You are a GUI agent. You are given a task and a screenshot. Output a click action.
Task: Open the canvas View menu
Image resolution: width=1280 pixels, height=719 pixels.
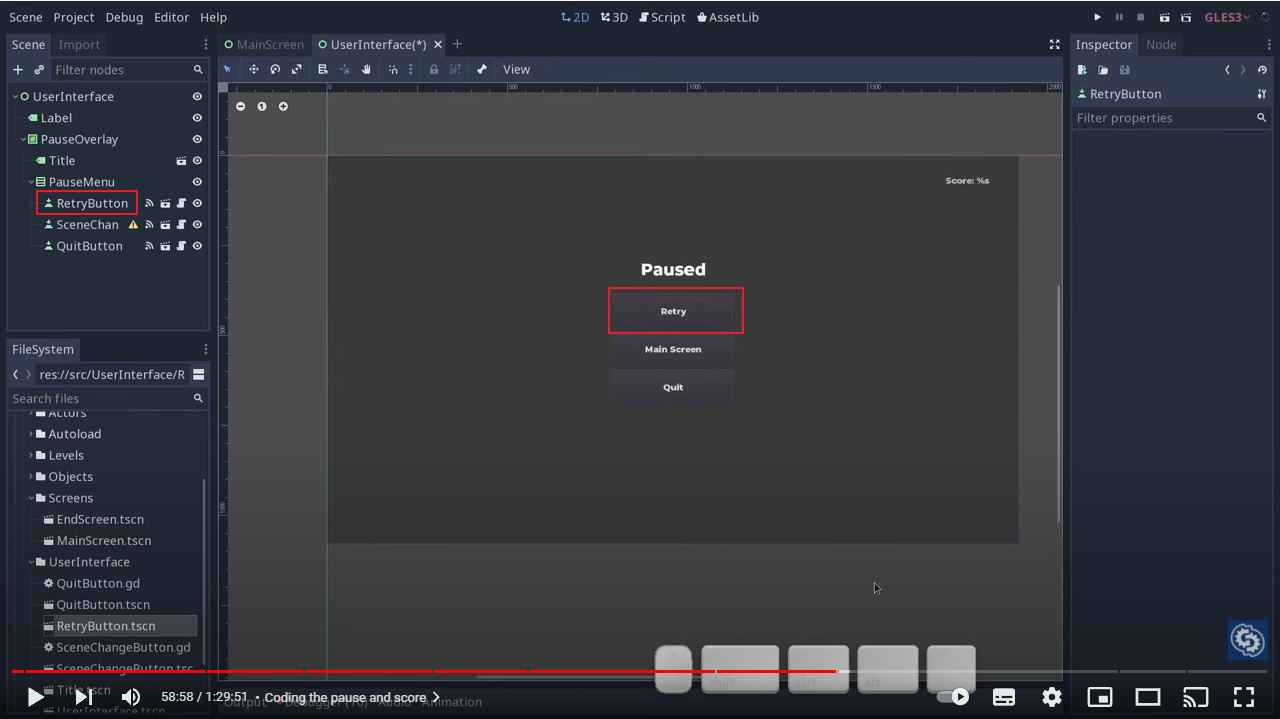pos(516,69)
